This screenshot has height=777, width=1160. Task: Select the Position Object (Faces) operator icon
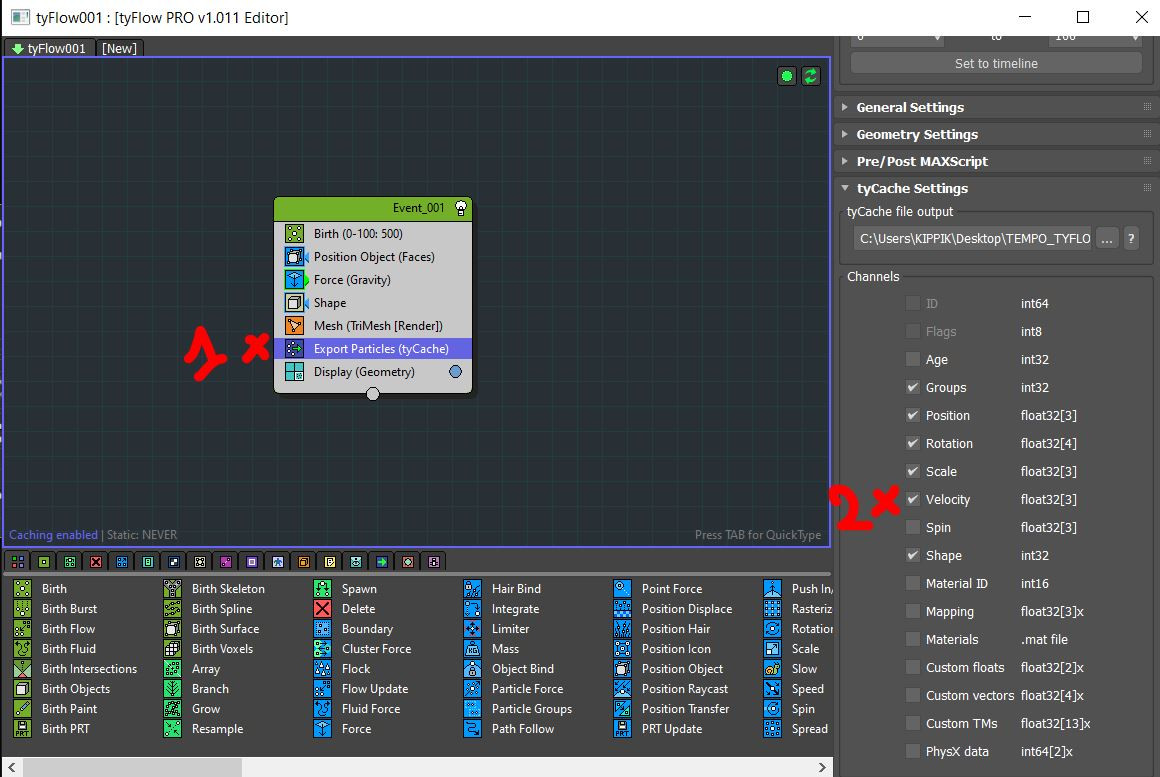tap(294, 257)
